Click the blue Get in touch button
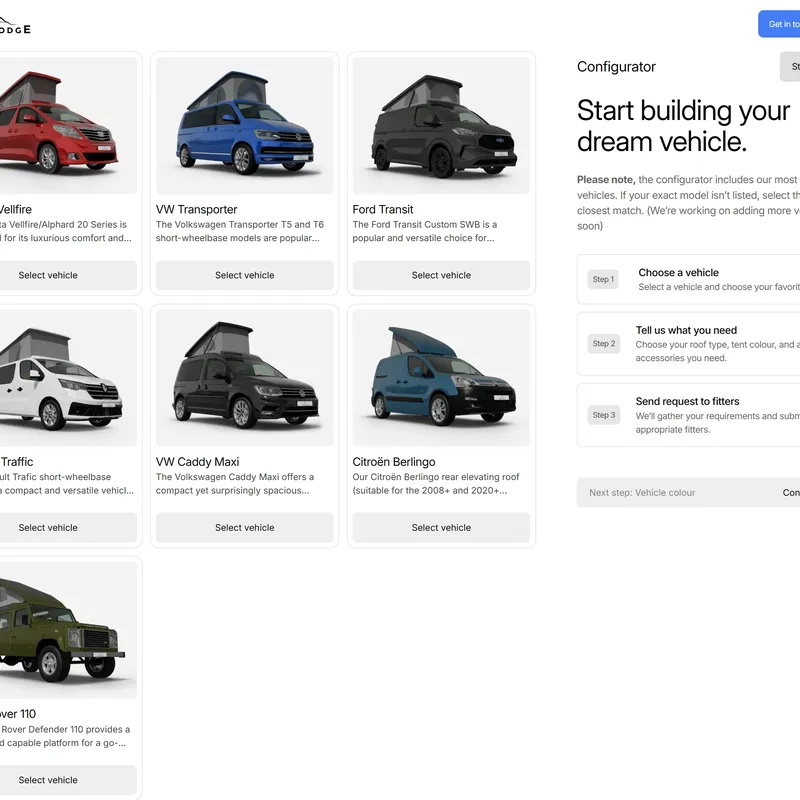Viewport: 800px width, 800px height. click(780, 24)
